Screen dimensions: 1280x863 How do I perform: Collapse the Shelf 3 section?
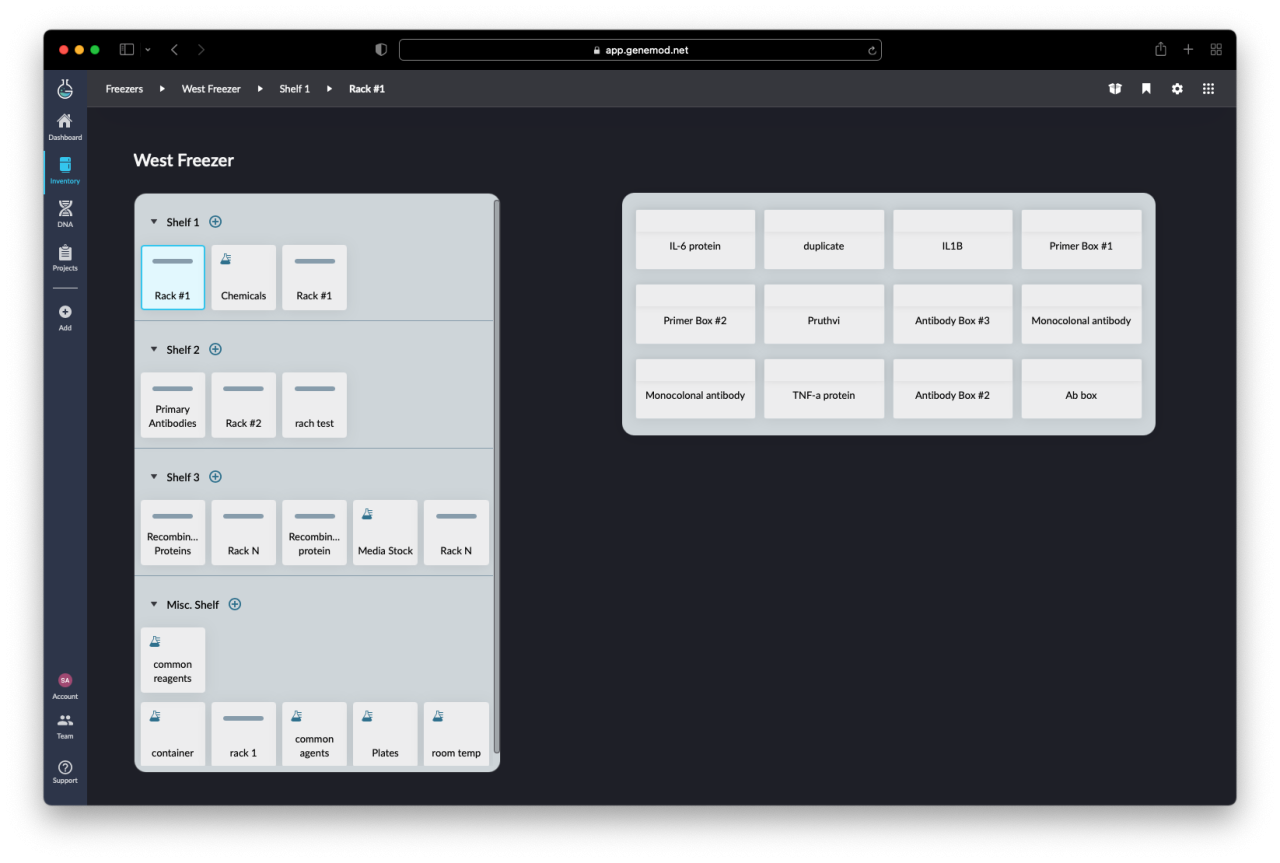[x=154, y=477]
